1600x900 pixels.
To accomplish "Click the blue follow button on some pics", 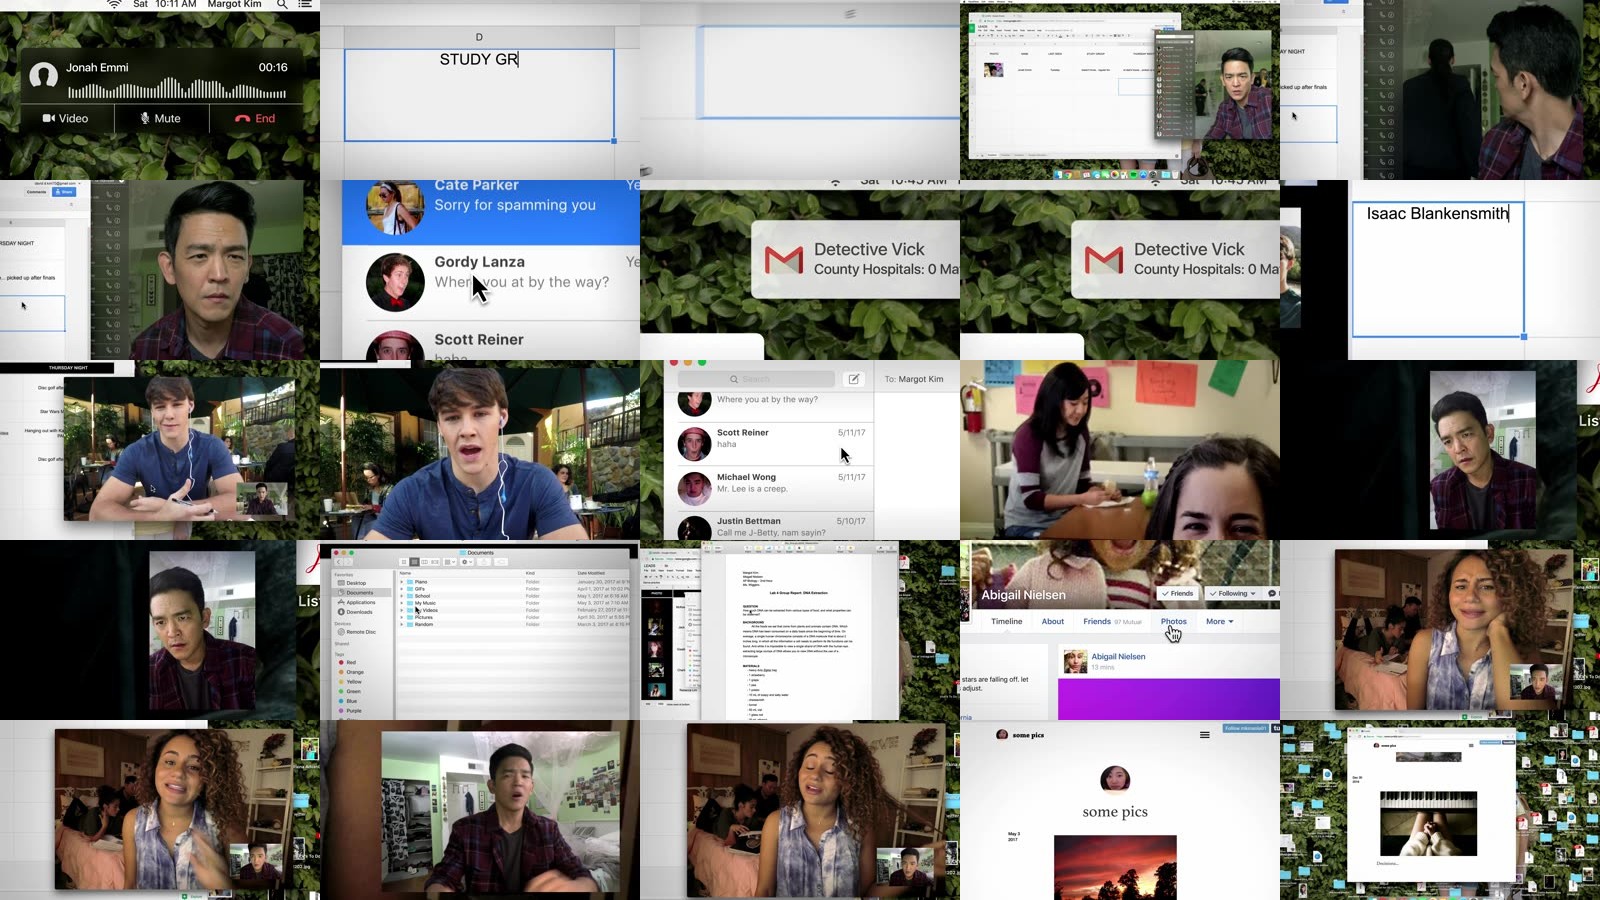I will pyautogui.click(x=1246, y=728).
